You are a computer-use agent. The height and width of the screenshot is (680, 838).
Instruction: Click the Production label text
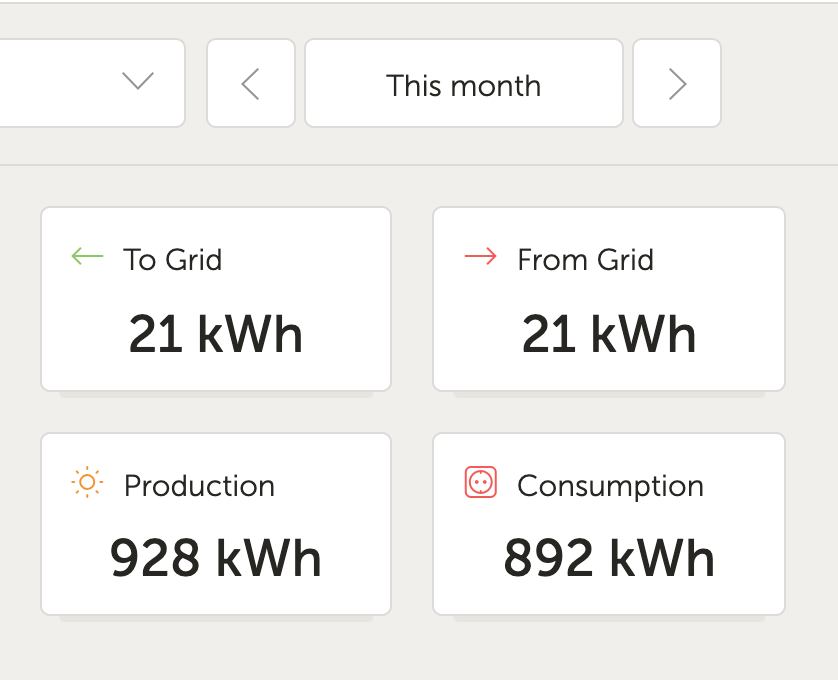coord(199,486)
